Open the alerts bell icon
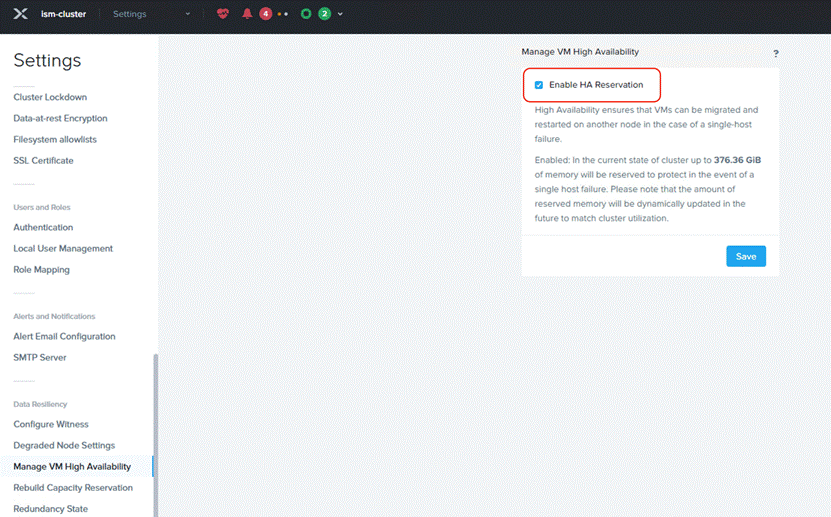Viewport: 831px width, 517px height. pyautogui.click(x=247, y=14)
